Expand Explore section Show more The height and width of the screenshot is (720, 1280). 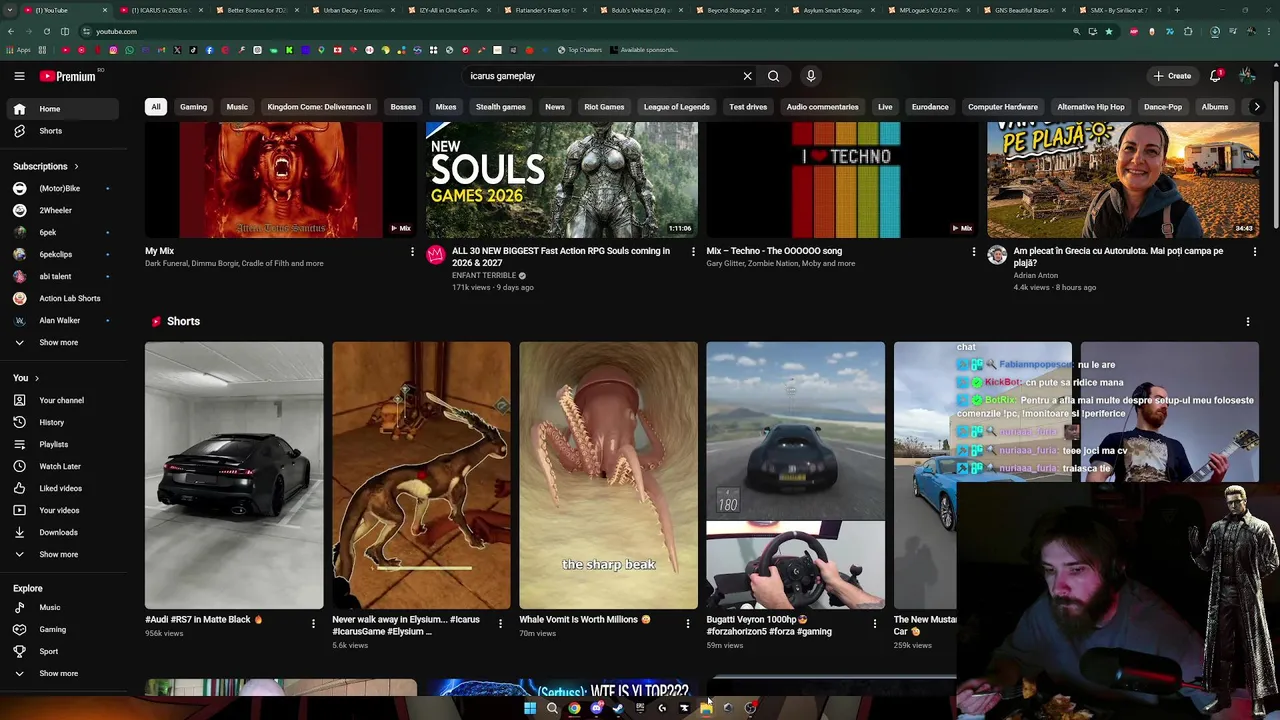point(64,673)
